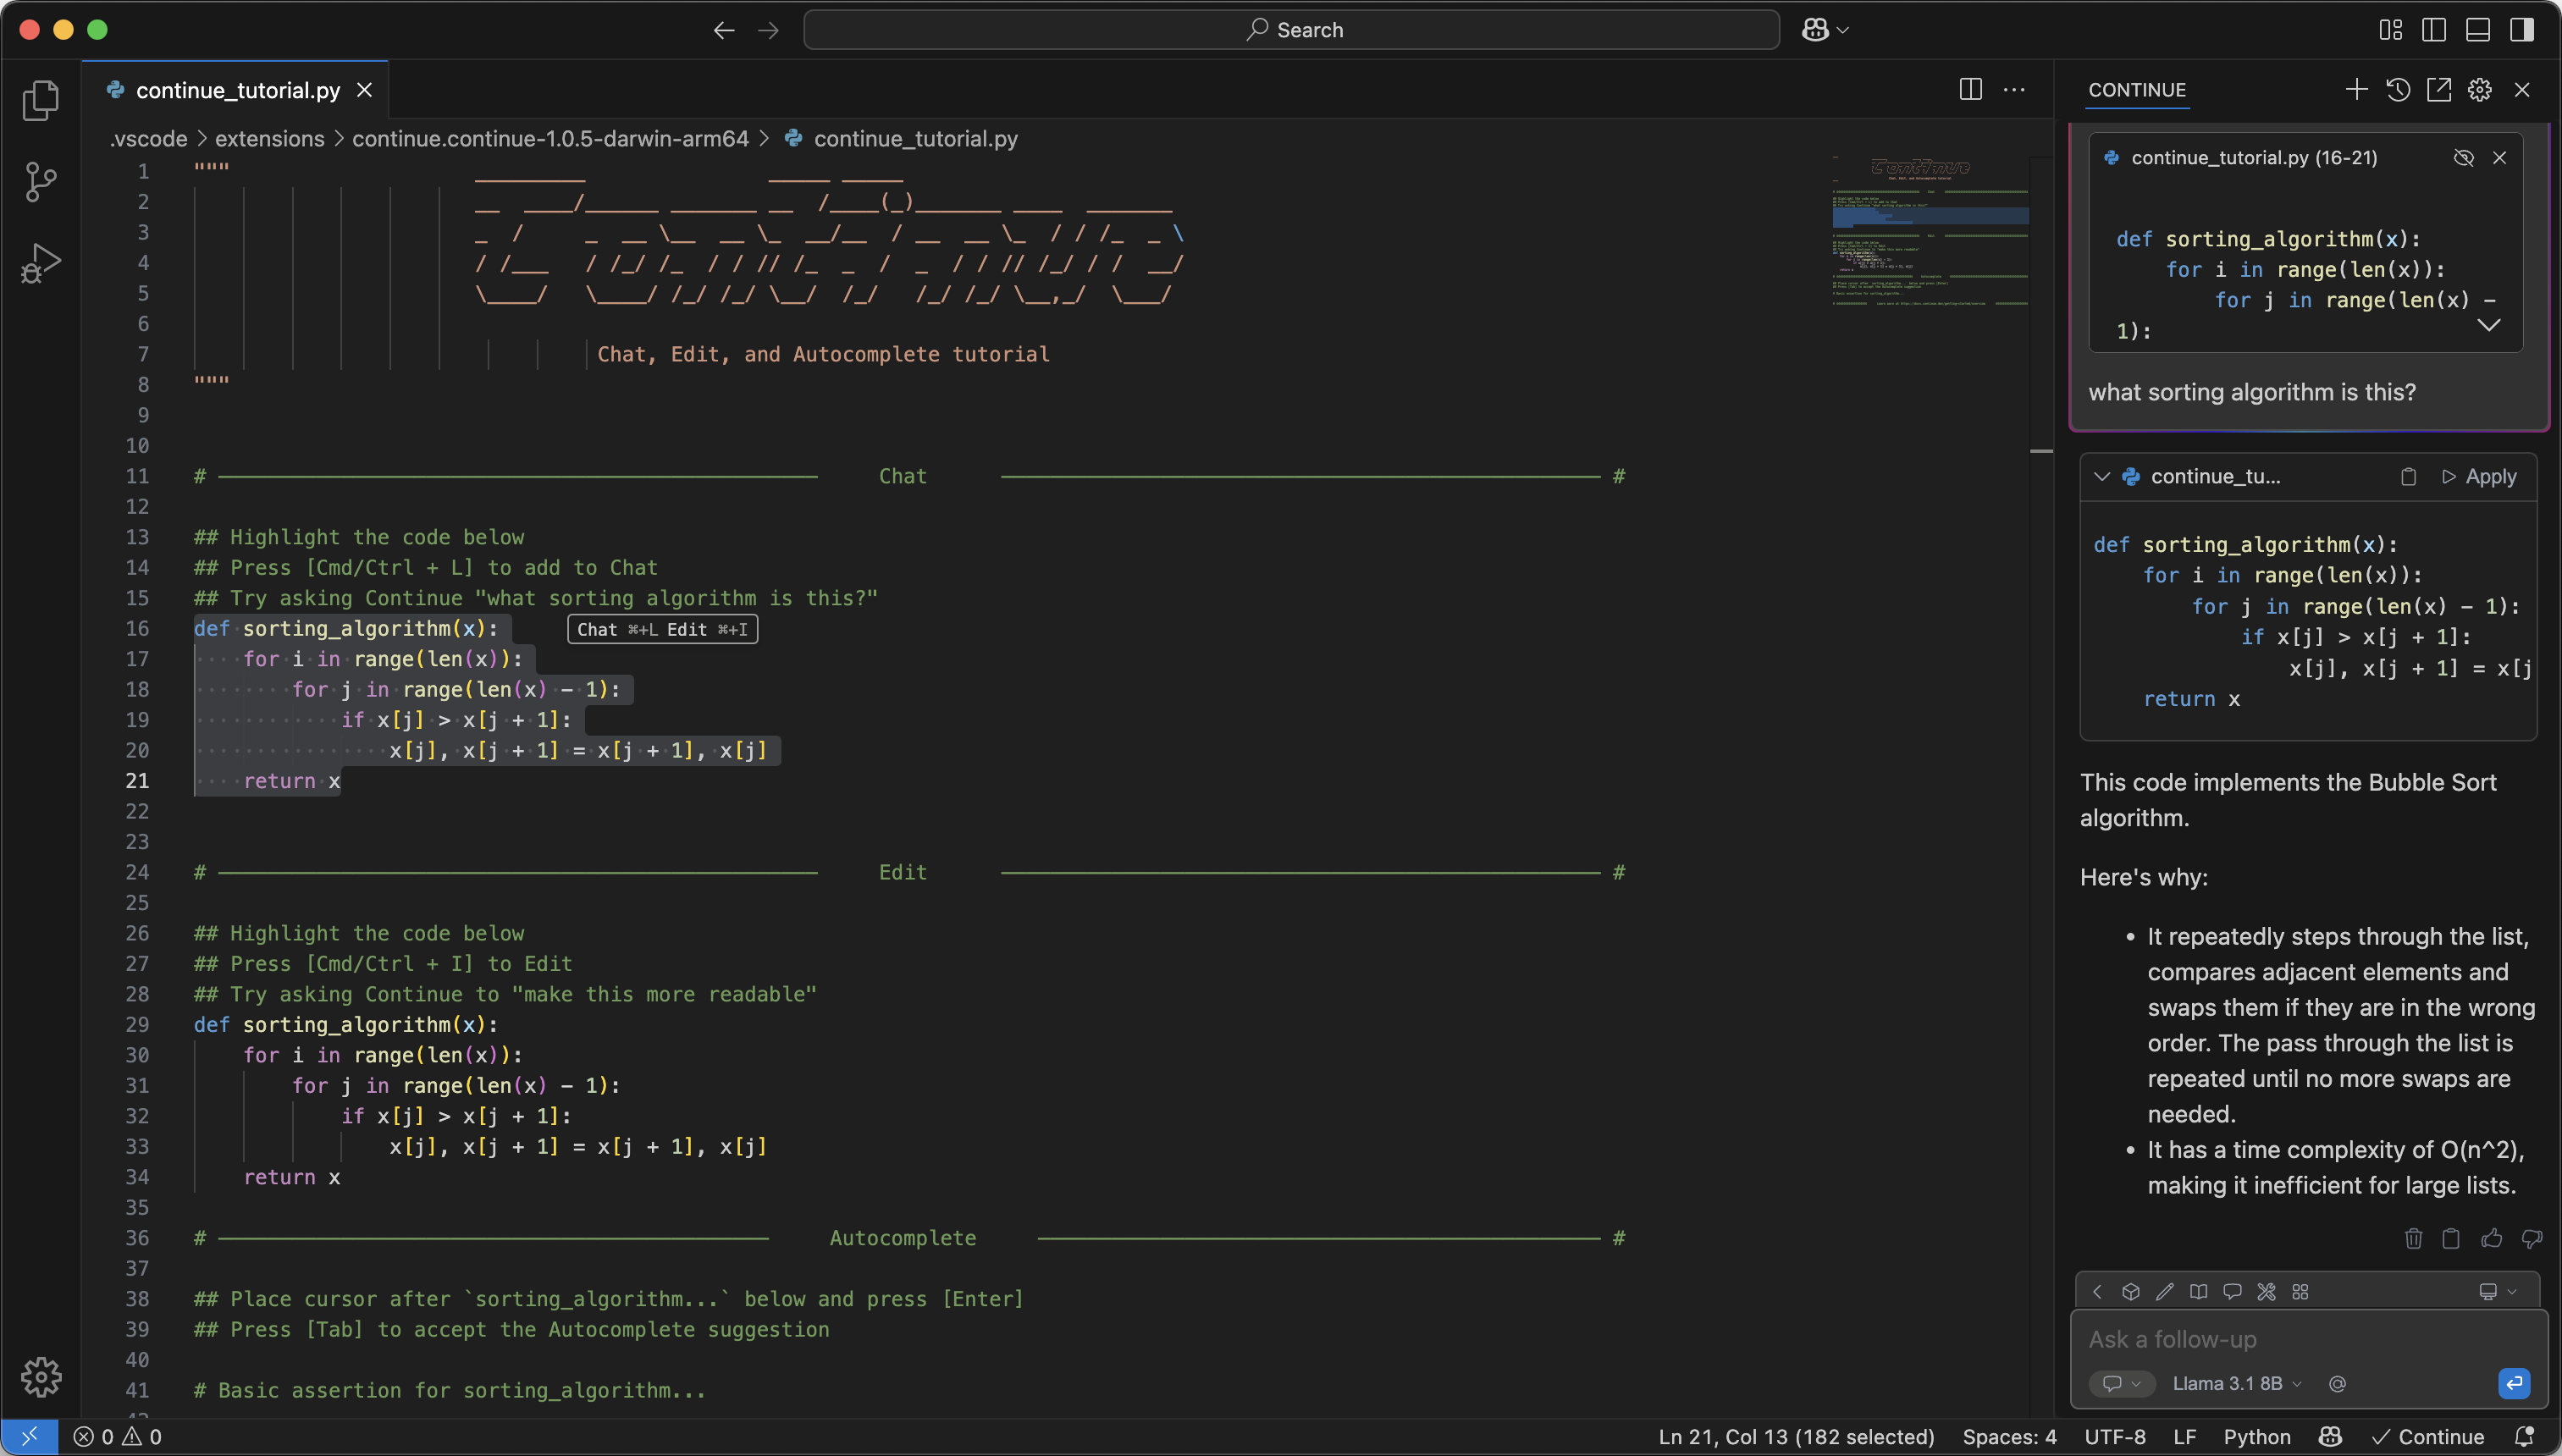Click the Continue status bar item

(x=2428, y=1437)
